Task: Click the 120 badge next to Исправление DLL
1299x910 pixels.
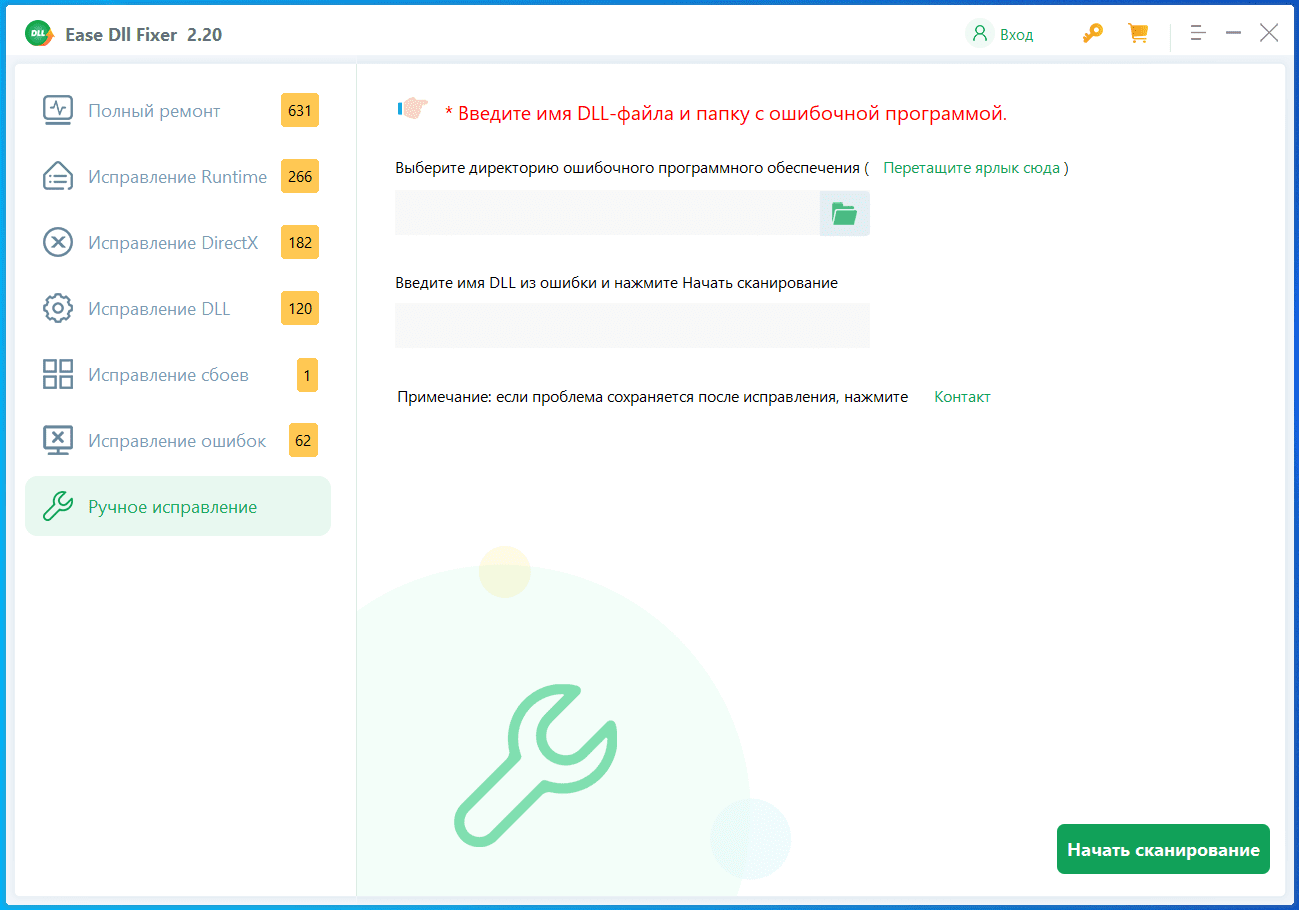Action: [x=300, y=308]
